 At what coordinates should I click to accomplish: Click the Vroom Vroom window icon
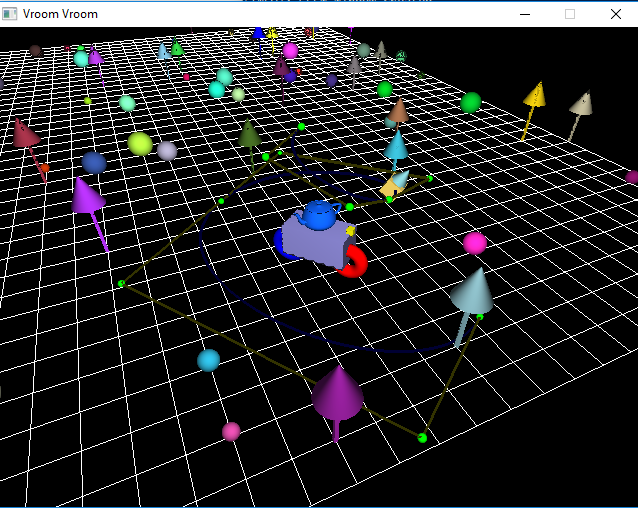coord(9,14)
